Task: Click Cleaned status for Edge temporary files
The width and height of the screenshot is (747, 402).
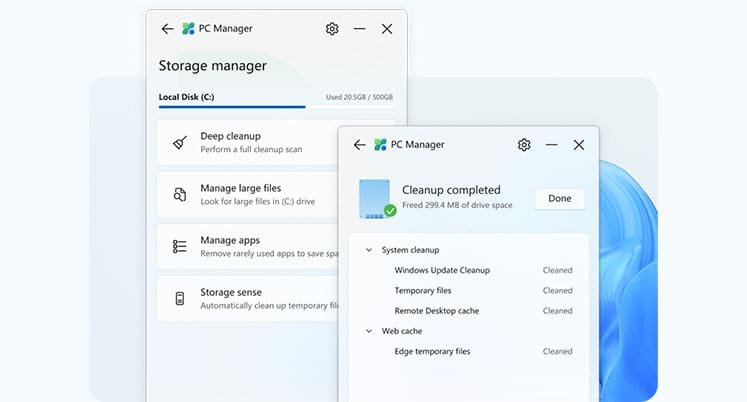Action: [557, 352]
